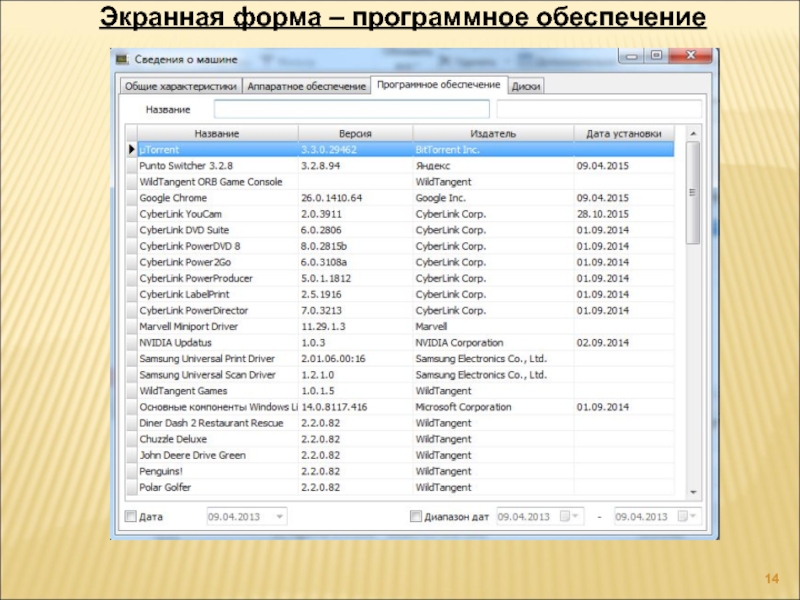Open the Дата date picker dropdown
Image resolution: width=800 pixels, height=600 pixels.
point(277,517)
